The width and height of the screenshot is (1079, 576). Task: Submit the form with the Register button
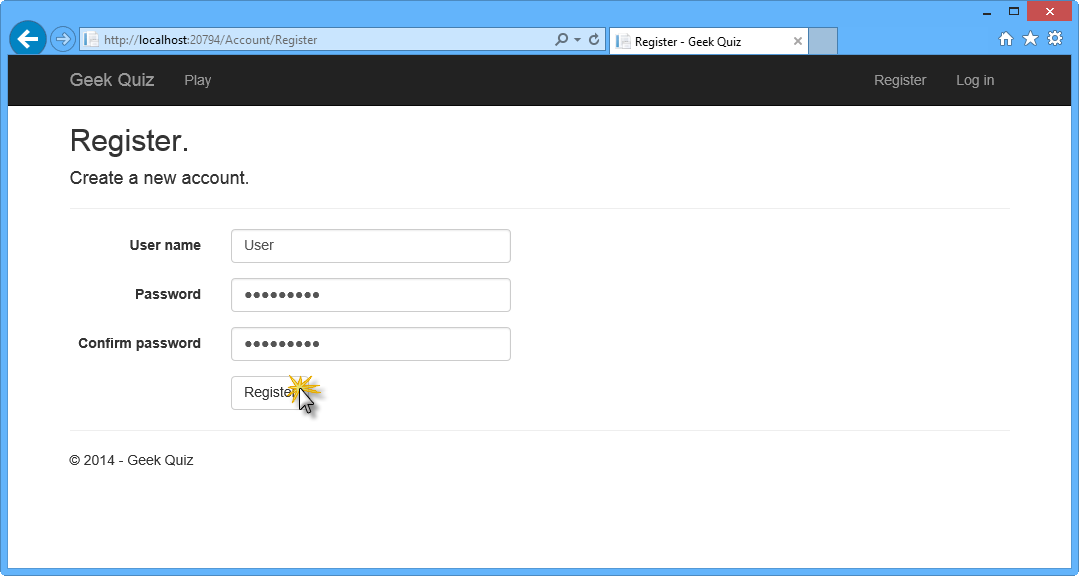(268, 392)
